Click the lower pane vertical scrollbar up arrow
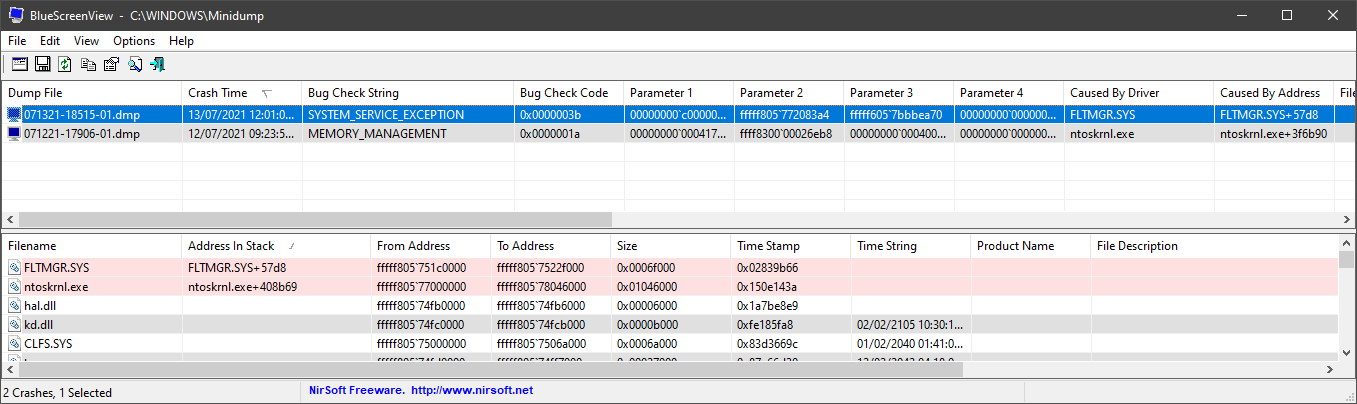 (x=1348, y=244)
